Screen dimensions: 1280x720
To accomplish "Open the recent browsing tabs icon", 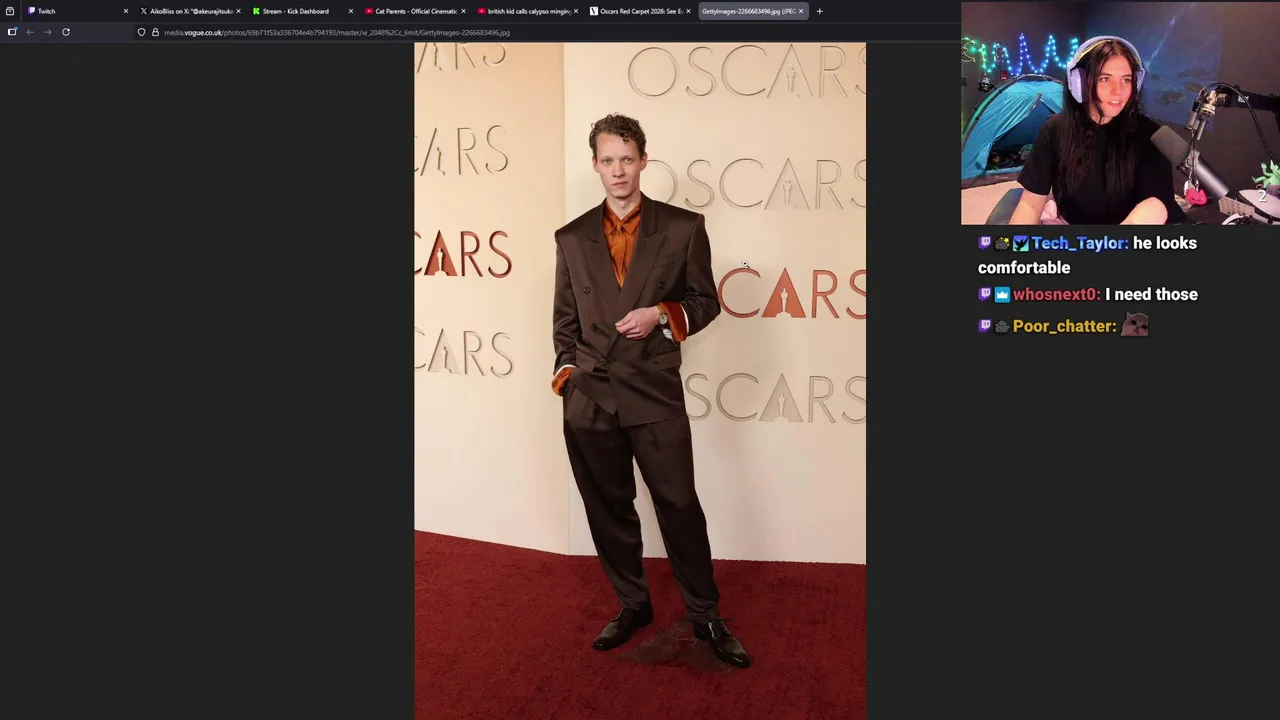I will (9, 11).
